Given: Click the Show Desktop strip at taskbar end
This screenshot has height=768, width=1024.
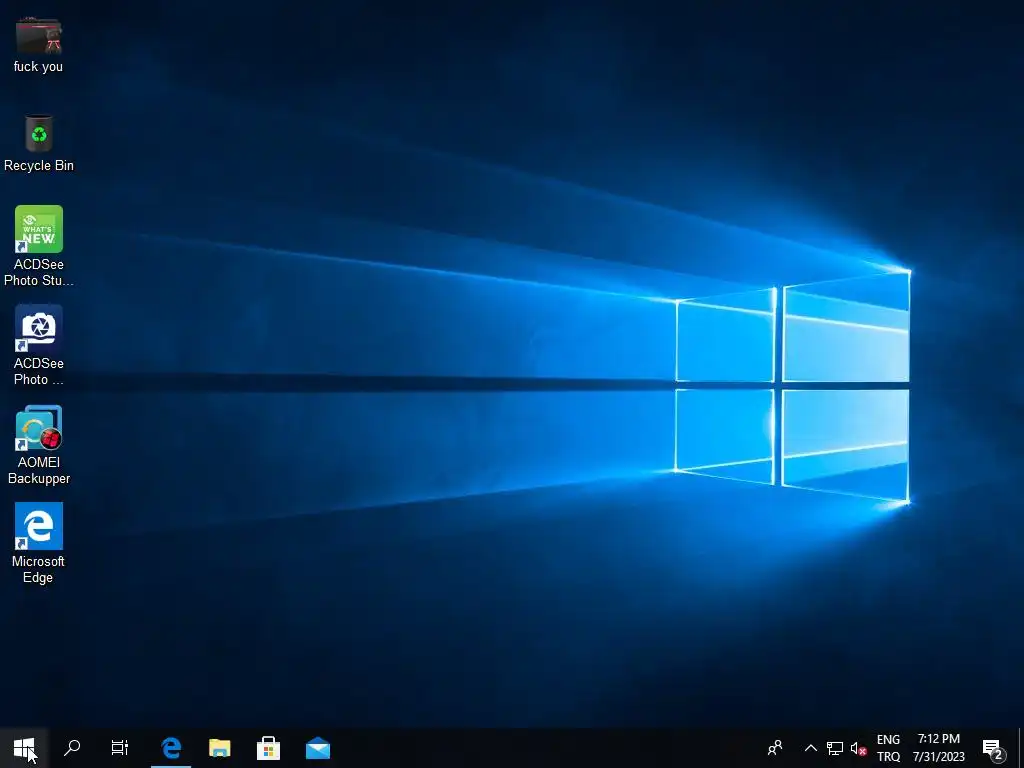Looking at the screenshot, I should pyautogui.click(x=1020, y=748).
